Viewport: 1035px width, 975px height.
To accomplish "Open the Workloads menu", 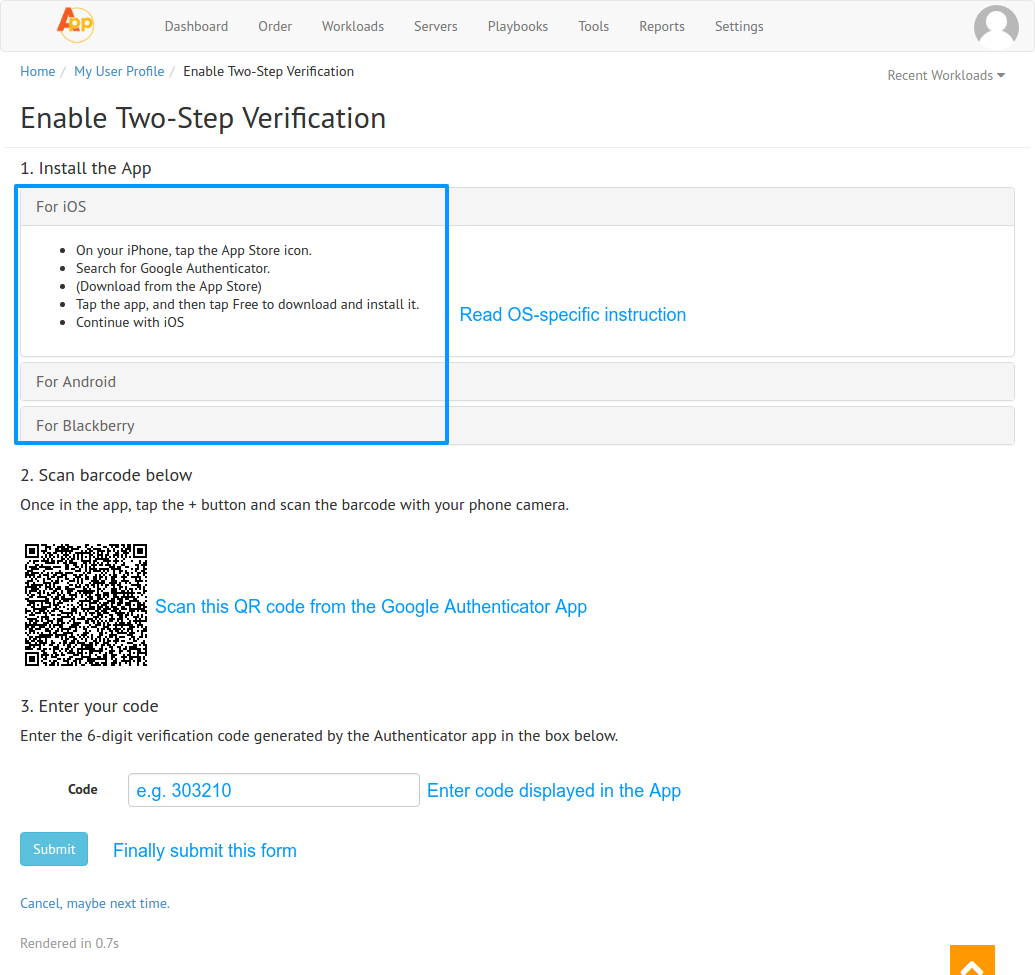I will coord(352,26).
